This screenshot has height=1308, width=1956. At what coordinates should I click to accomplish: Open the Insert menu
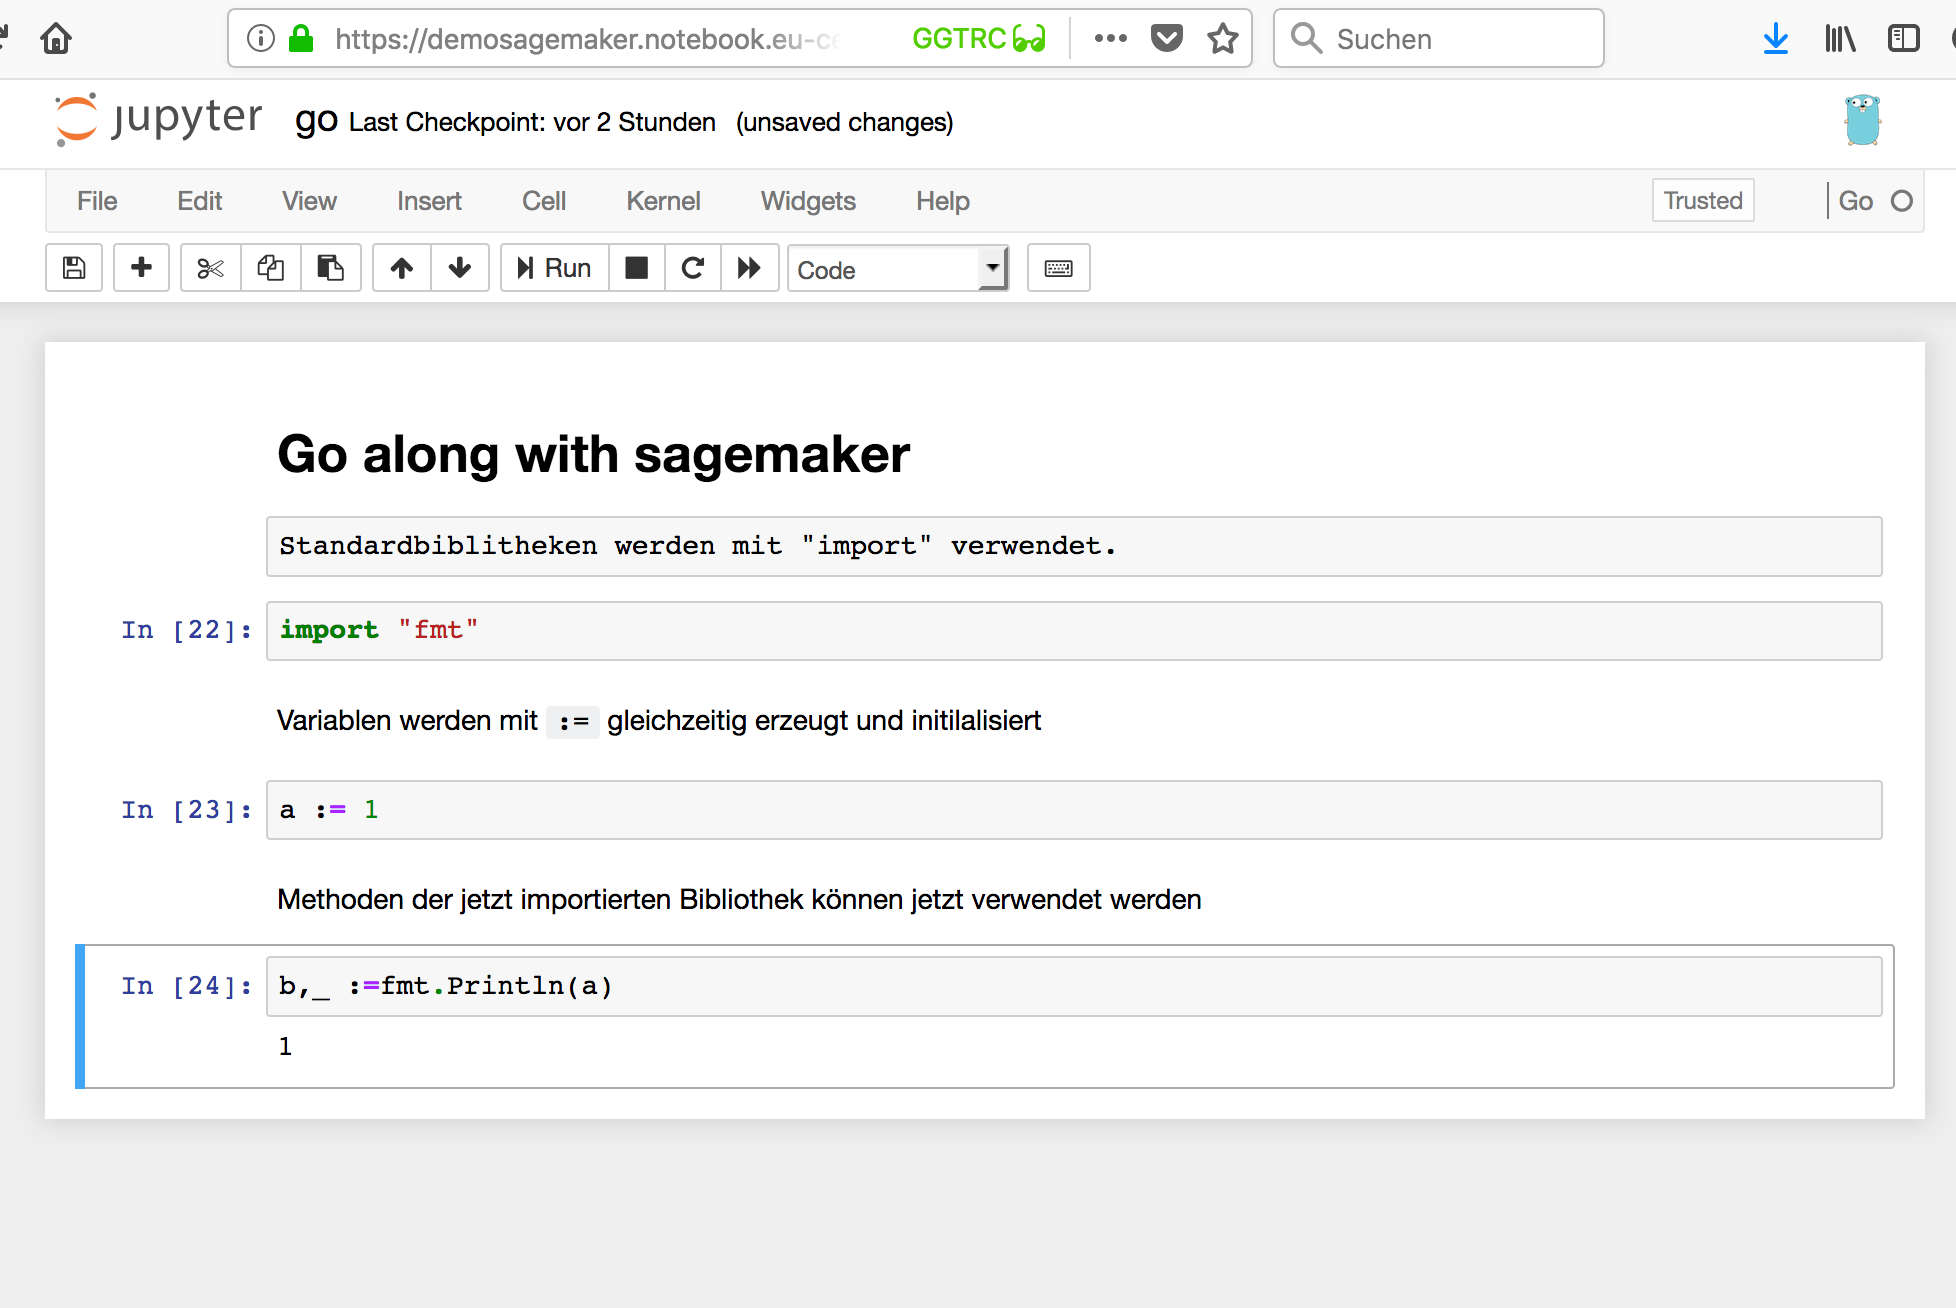429,201
